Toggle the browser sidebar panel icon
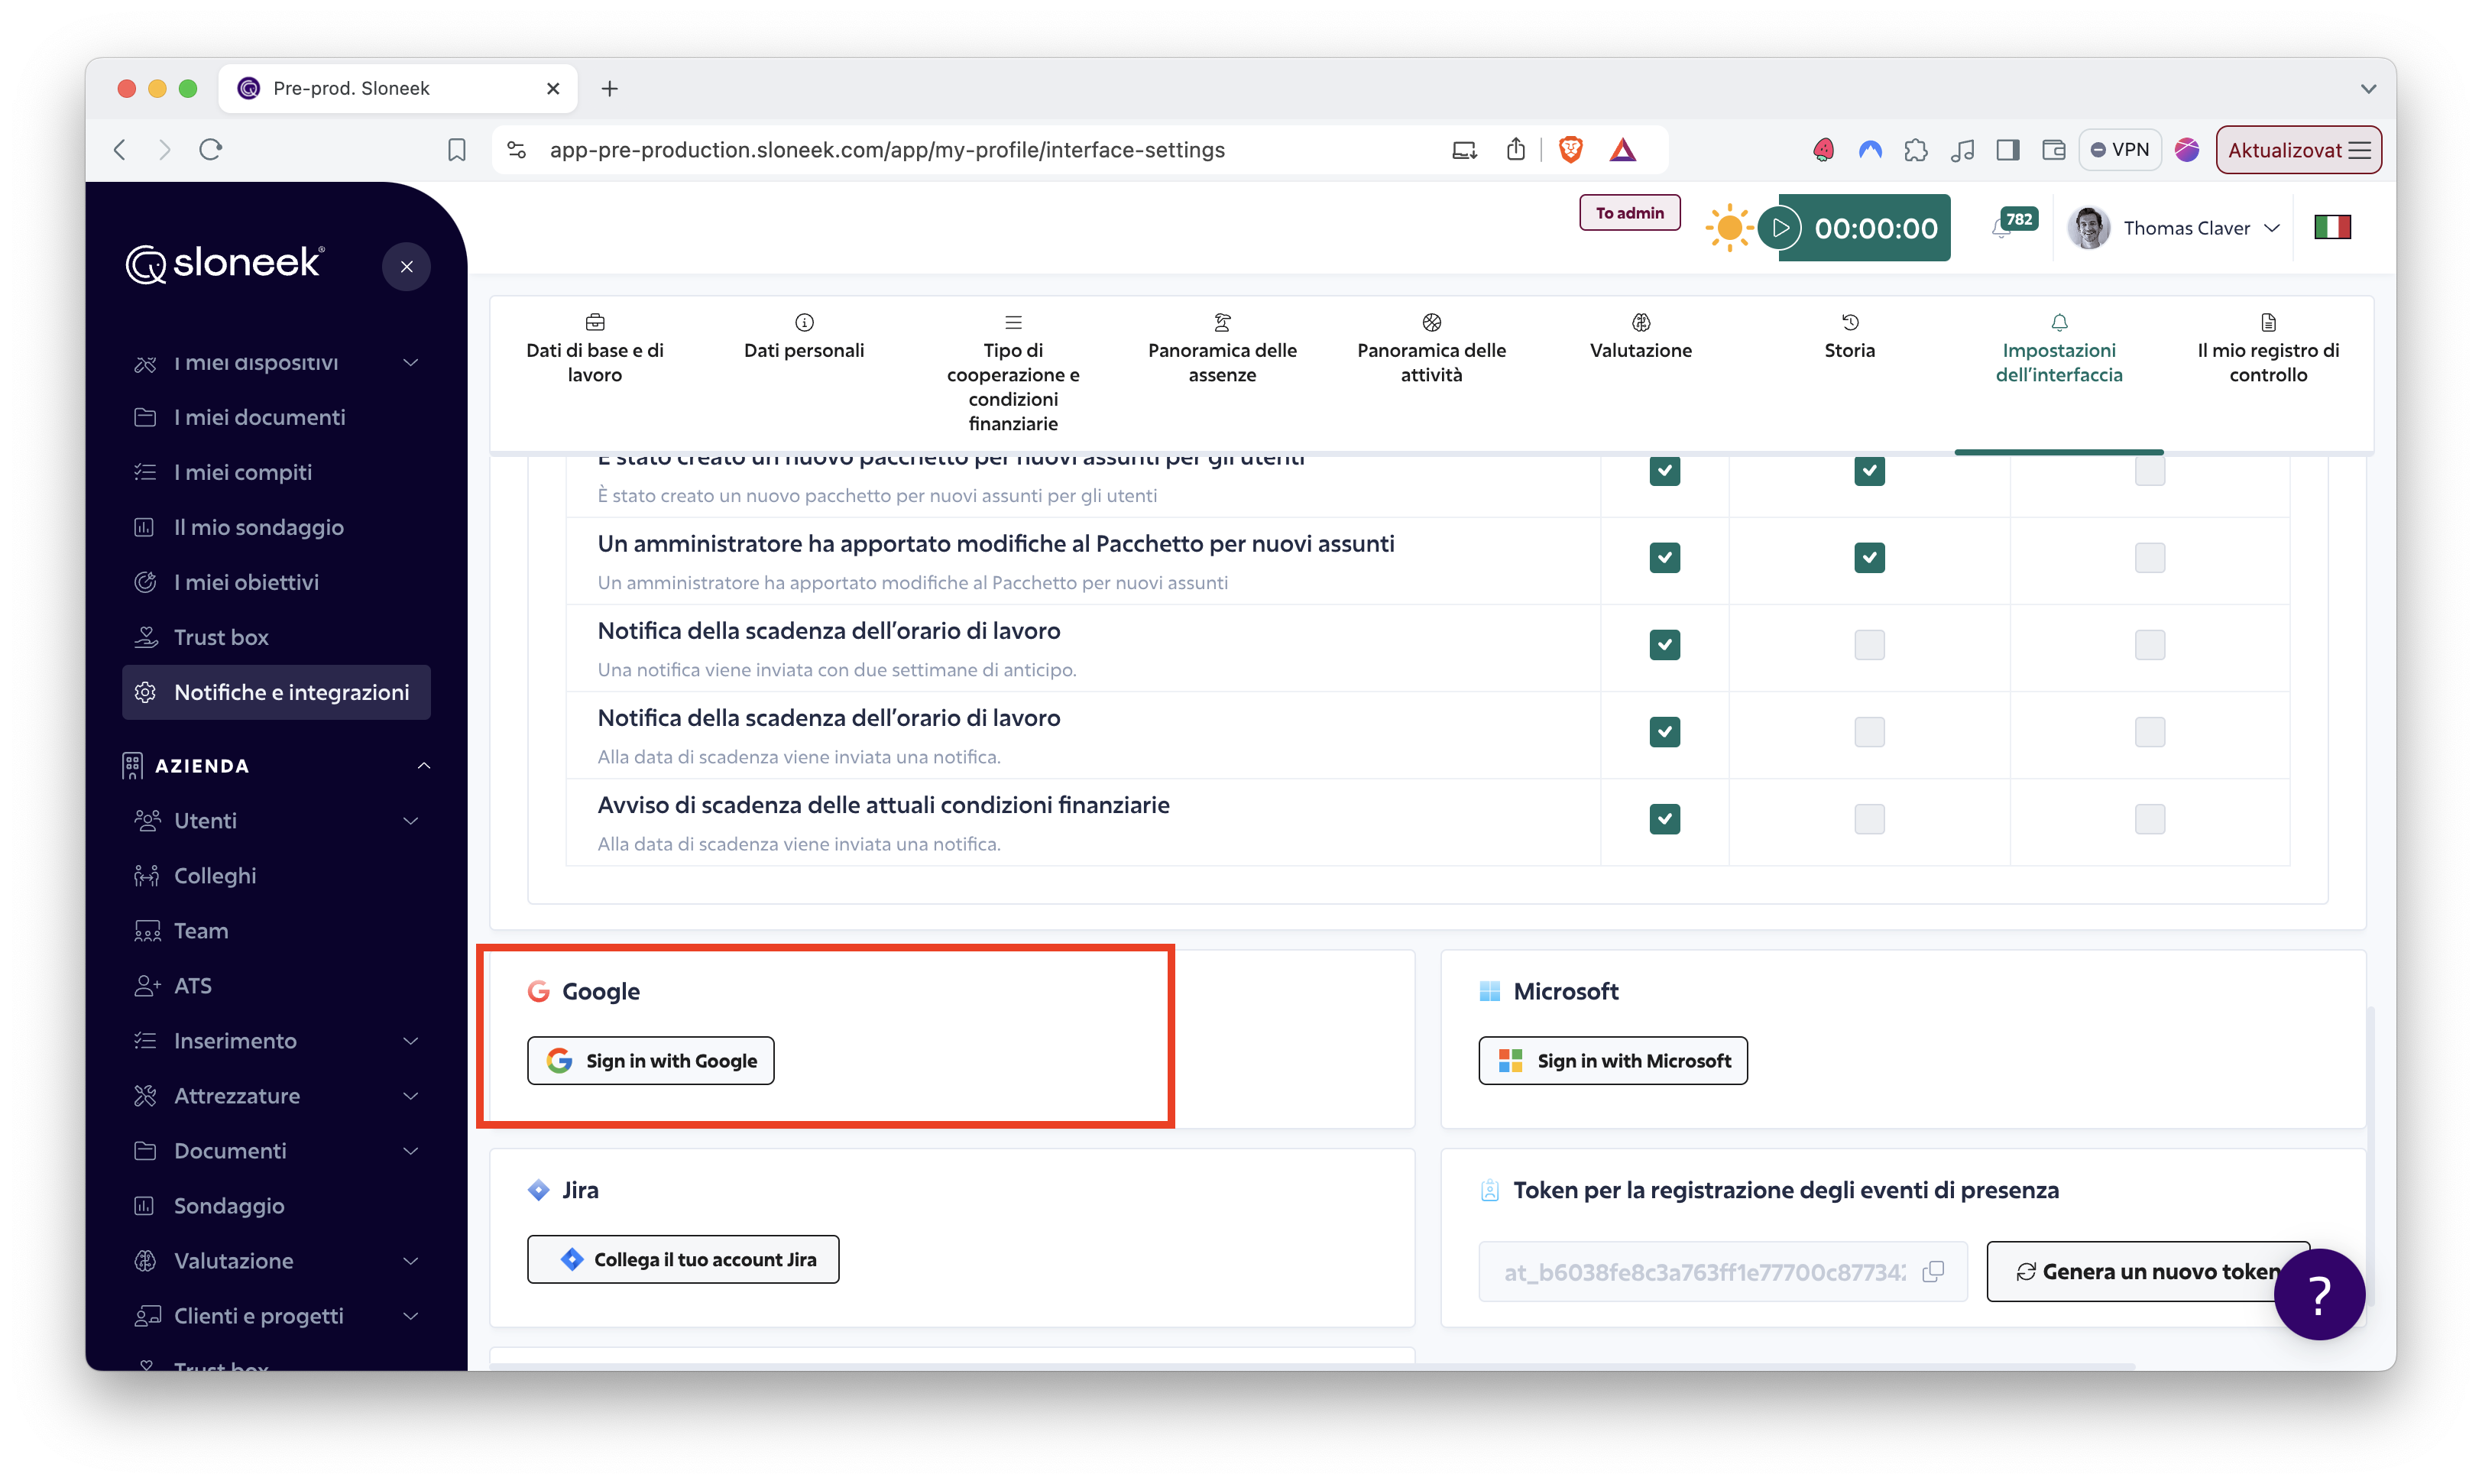2482x1484 pixels. [2008, 150]
